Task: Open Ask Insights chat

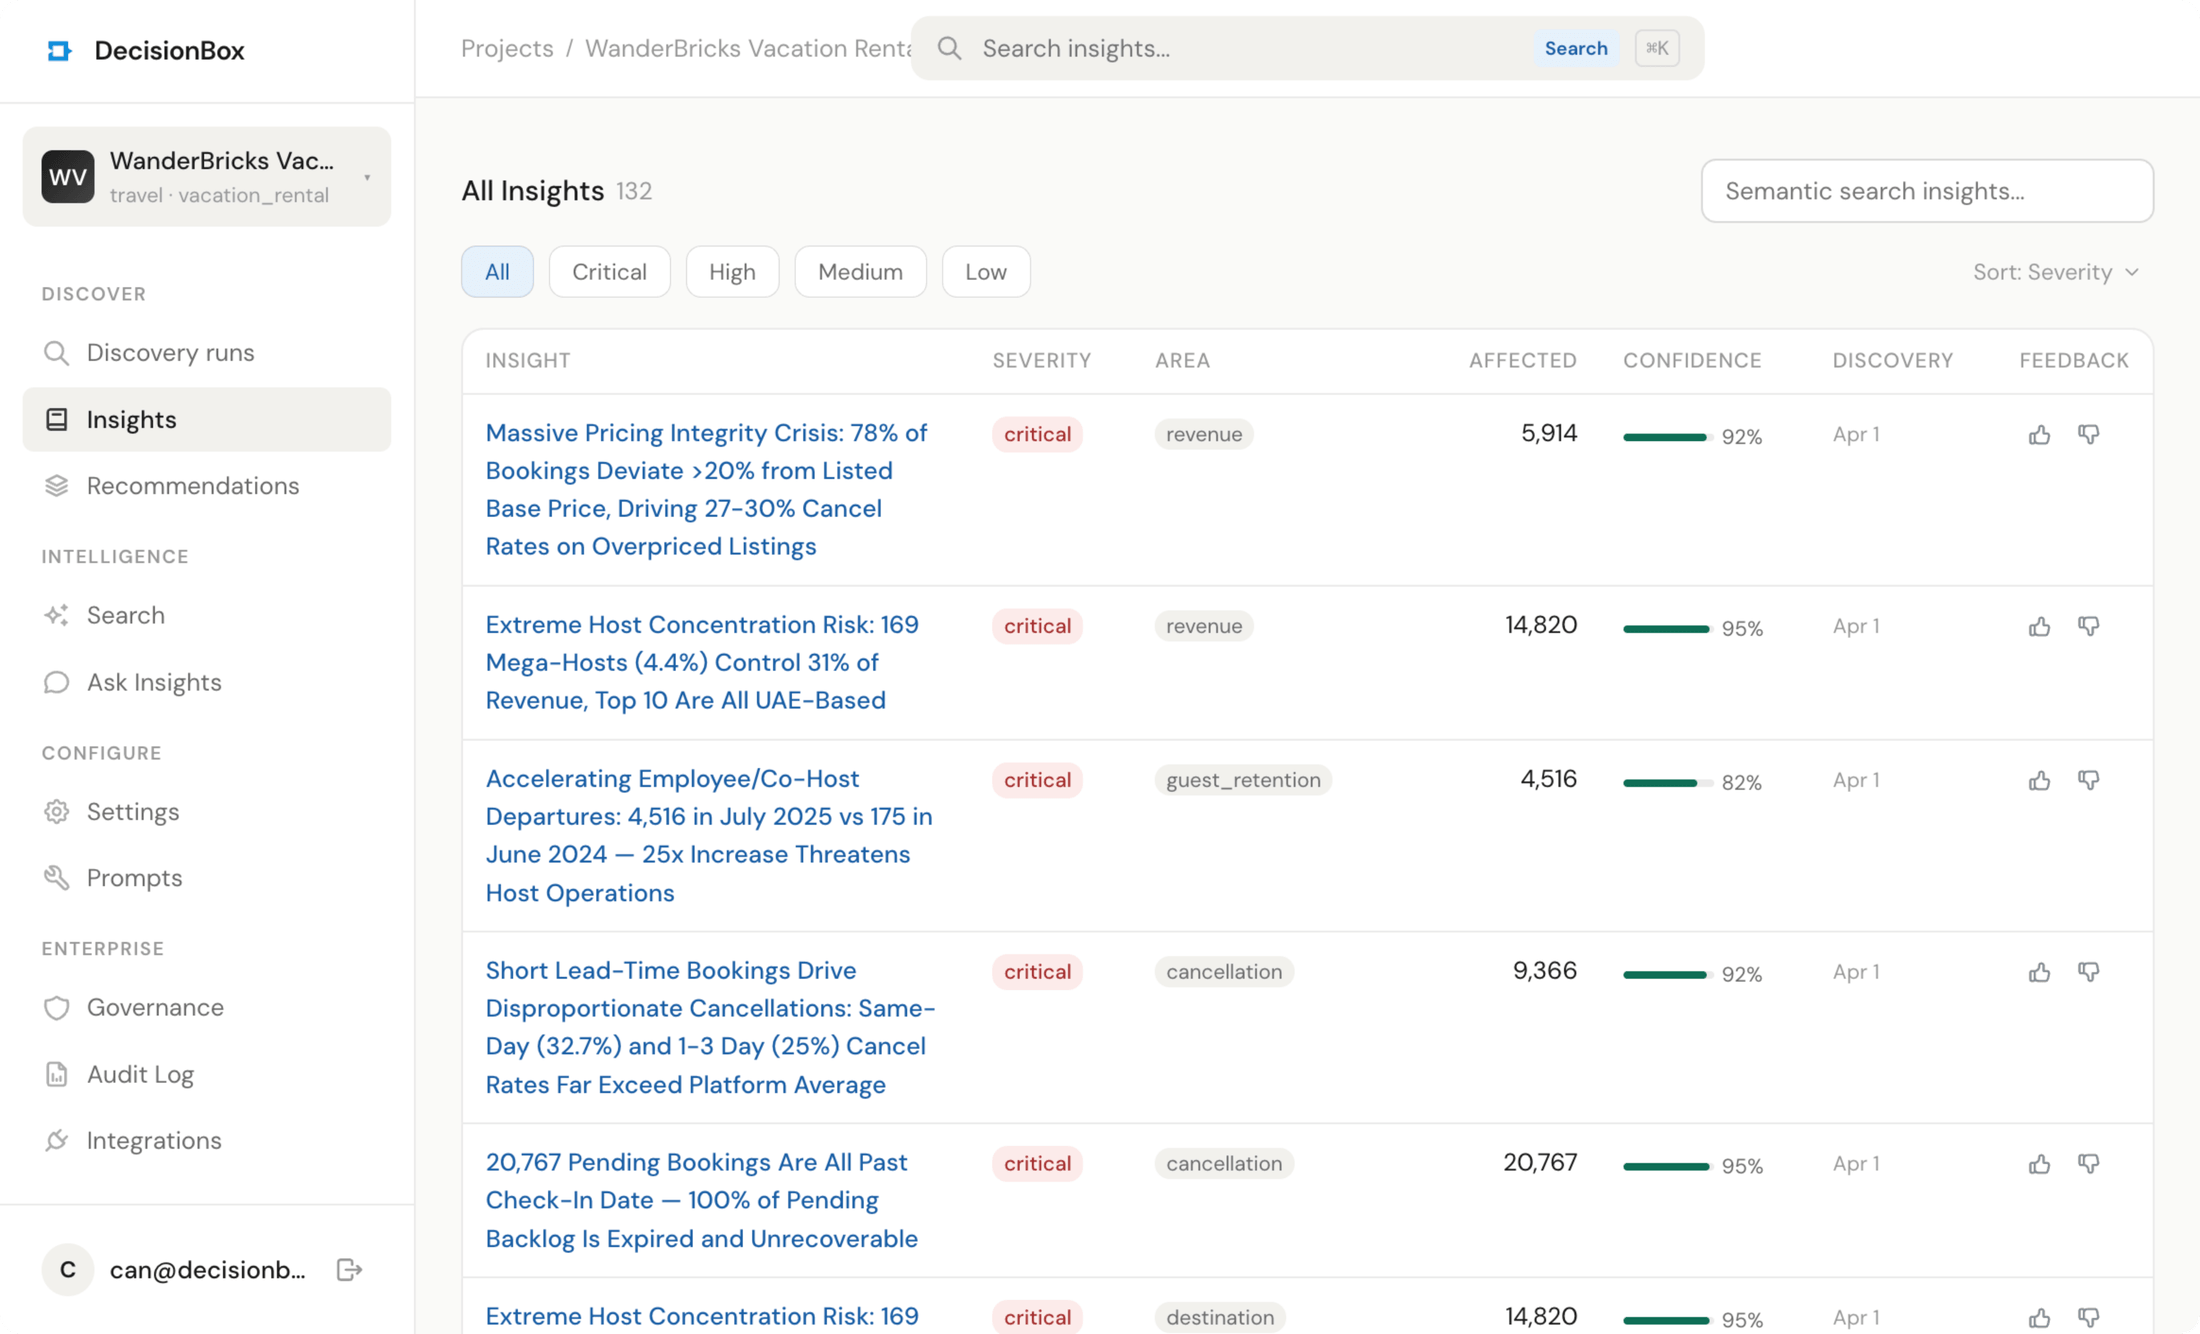Action: (154, 682)
